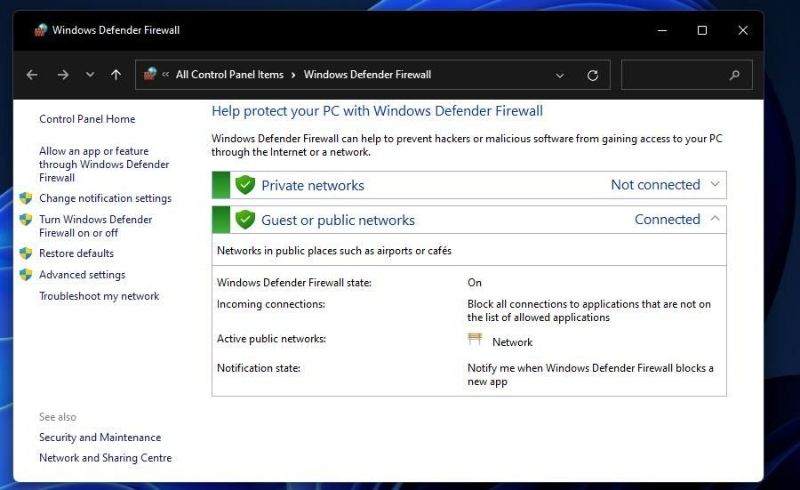Click the Forward arrow navigation button

coord(63,75)
